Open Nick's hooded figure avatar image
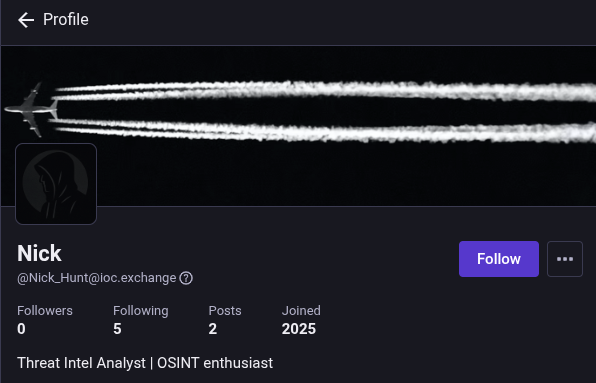Image resolution: width=596 pixels, height=383 pixels. click(x=56, y=184)
